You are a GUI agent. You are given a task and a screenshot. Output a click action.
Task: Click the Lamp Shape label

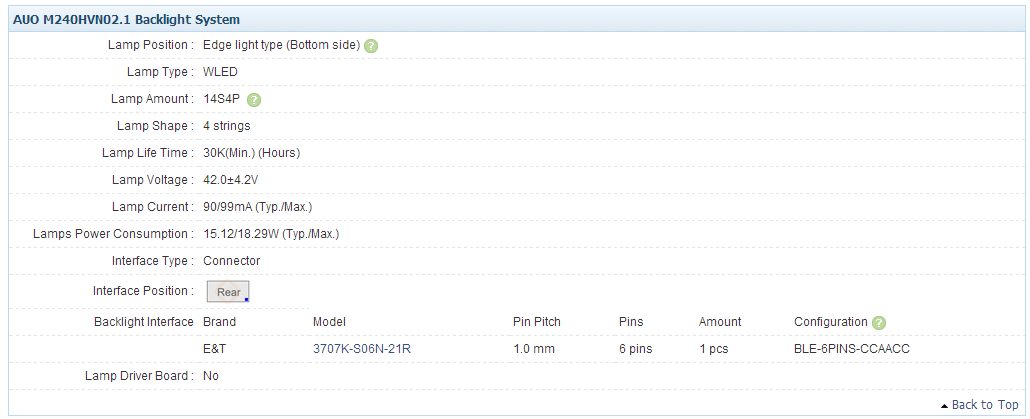155,125
